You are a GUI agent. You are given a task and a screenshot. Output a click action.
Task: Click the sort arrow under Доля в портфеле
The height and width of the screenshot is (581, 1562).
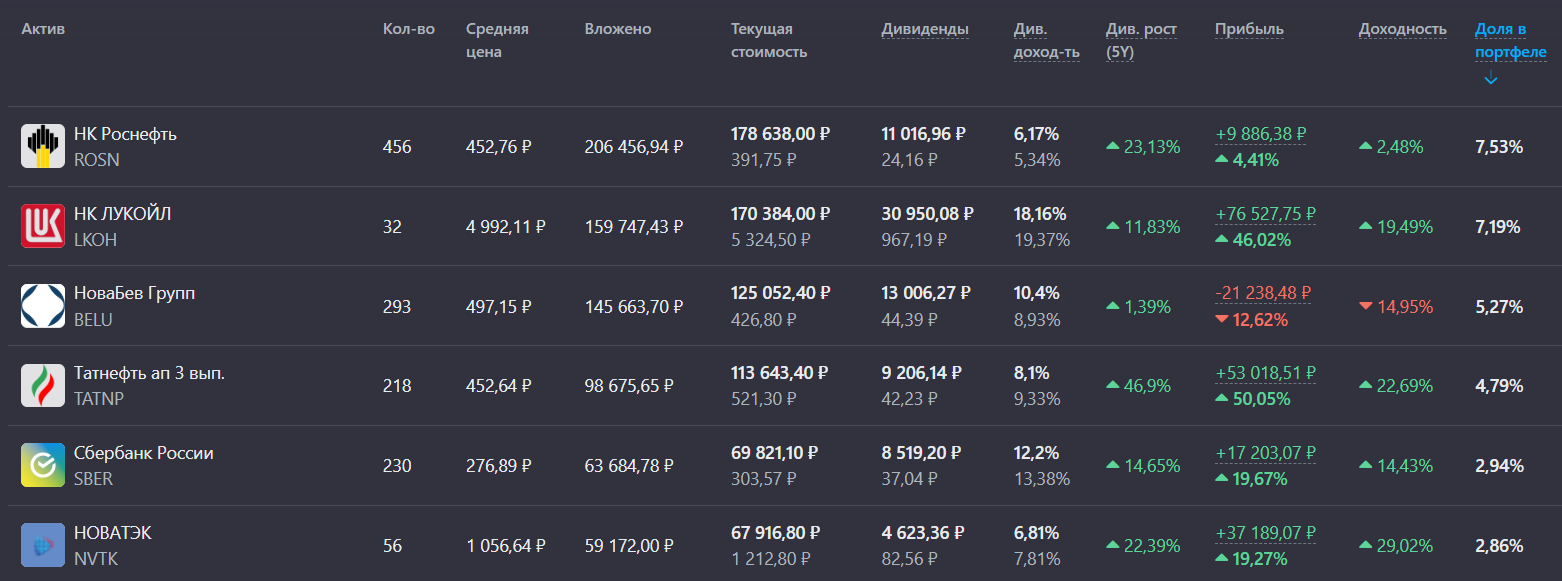[1490, 79]
